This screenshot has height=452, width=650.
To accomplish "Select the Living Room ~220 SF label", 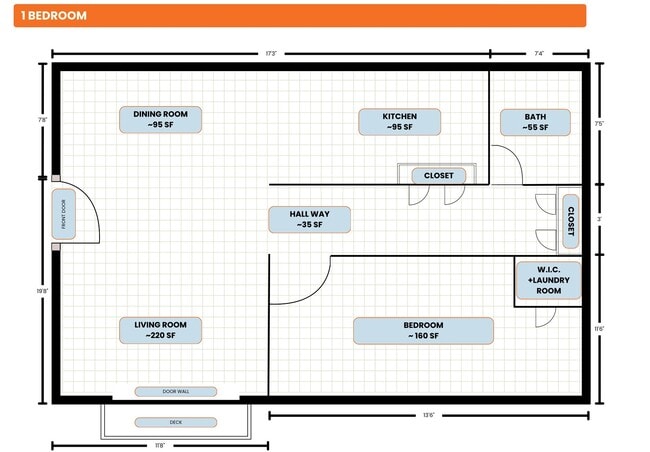I will click(160, 330).
